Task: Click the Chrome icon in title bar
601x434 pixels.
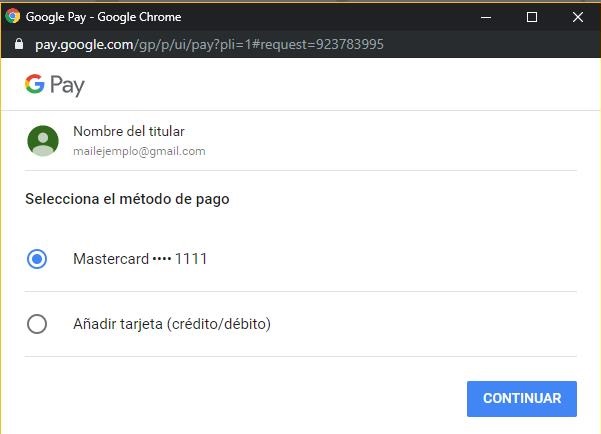Action: click(13, 17)
